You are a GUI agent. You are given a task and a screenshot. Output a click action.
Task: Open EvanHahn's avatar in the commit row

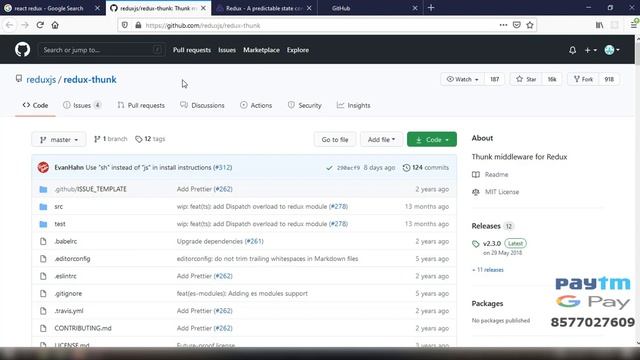[43, 167]
